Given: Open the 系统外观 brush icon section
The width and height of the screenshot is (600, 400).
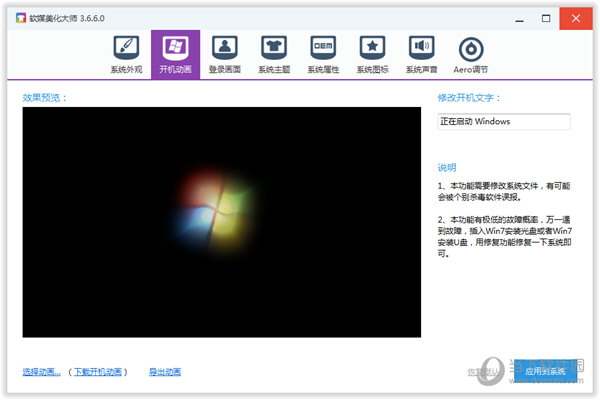Looking at the screenshot, I should (x=126, y=55).
